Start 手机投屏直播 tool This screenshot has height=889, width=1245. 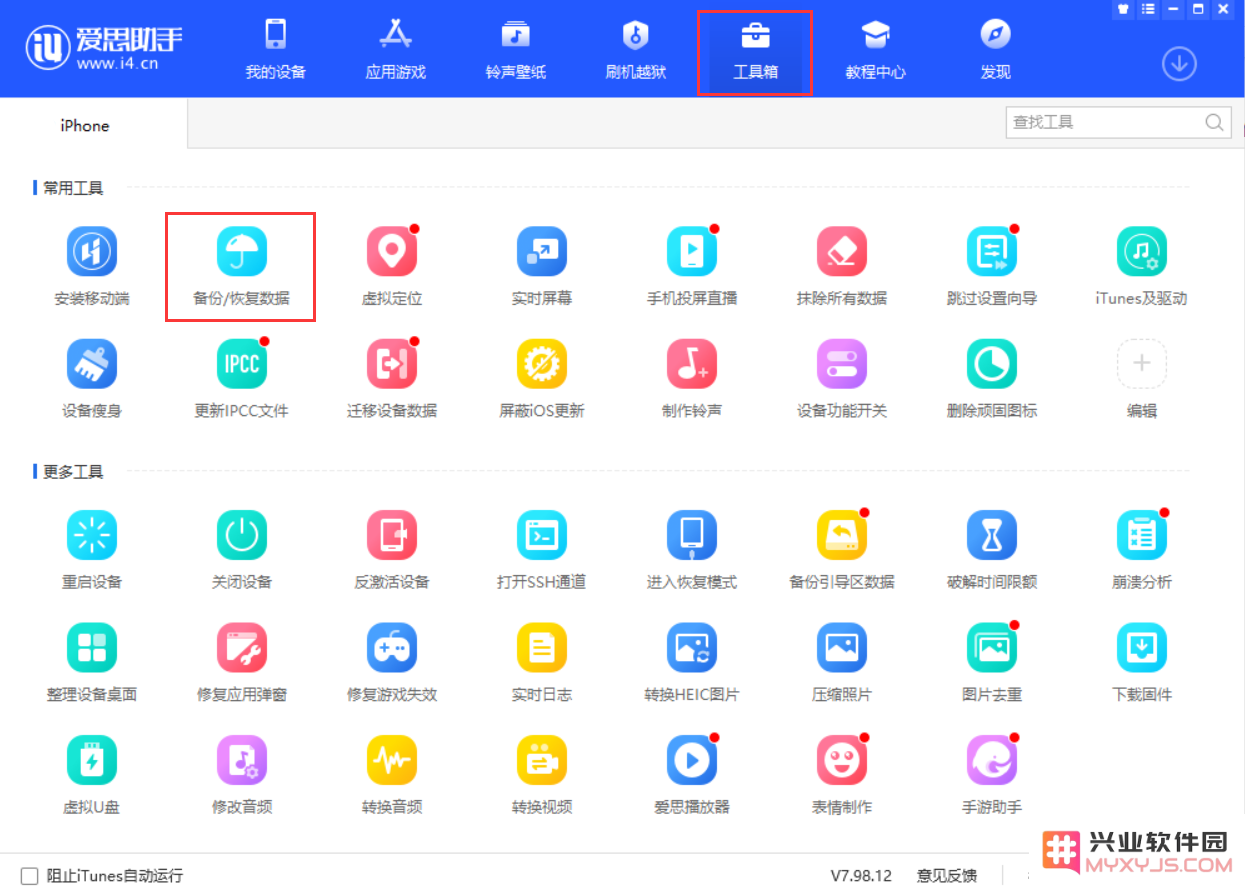692,265
